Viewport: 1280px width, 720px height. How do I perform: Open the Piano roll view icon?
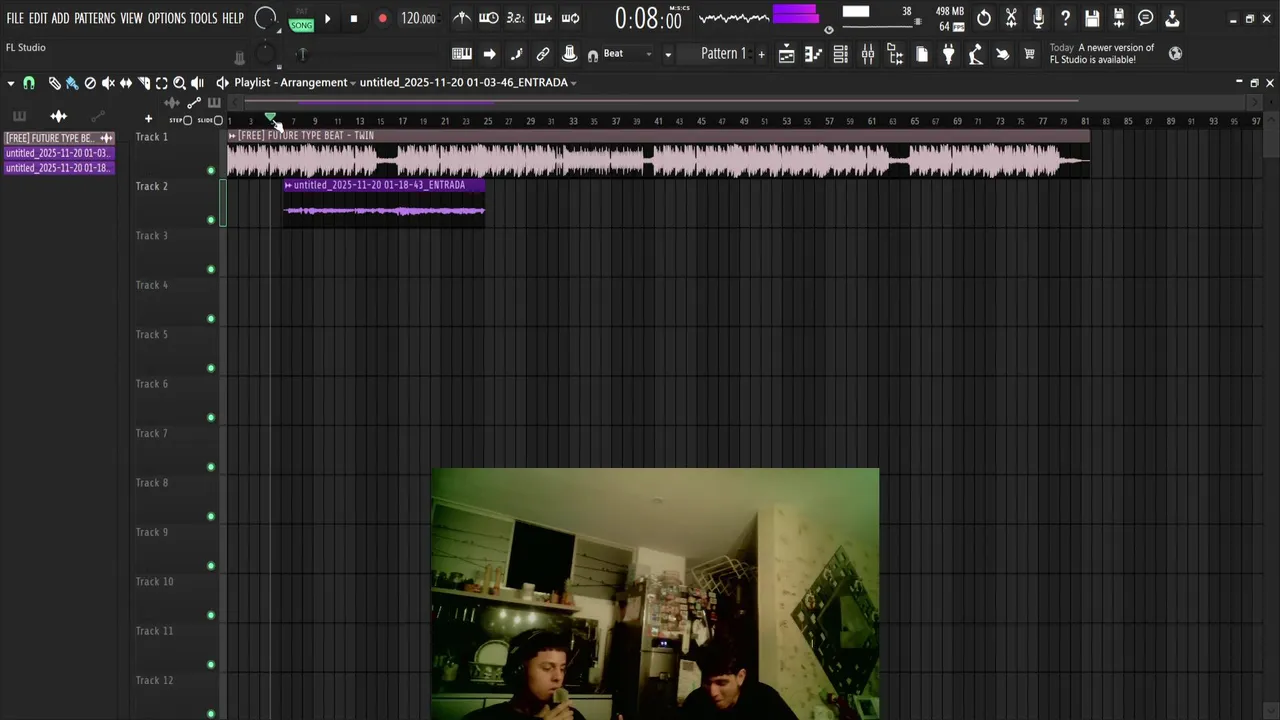814,55
